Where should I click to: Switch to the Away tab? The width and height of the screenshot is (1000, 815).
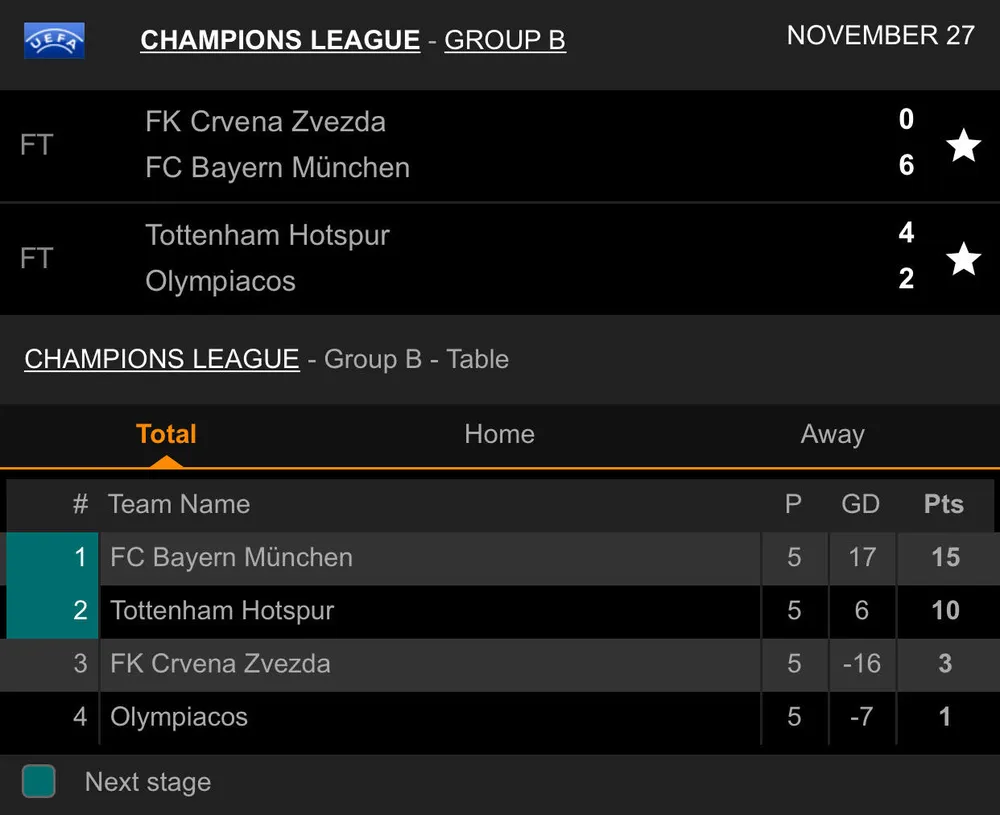pyautogui.click(x=832, y=434)
